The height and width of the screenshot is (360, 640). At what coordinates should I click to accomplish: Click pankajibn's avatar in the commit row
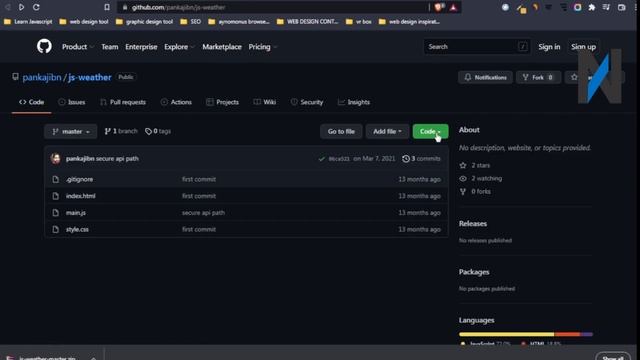[x=56, y=158]
